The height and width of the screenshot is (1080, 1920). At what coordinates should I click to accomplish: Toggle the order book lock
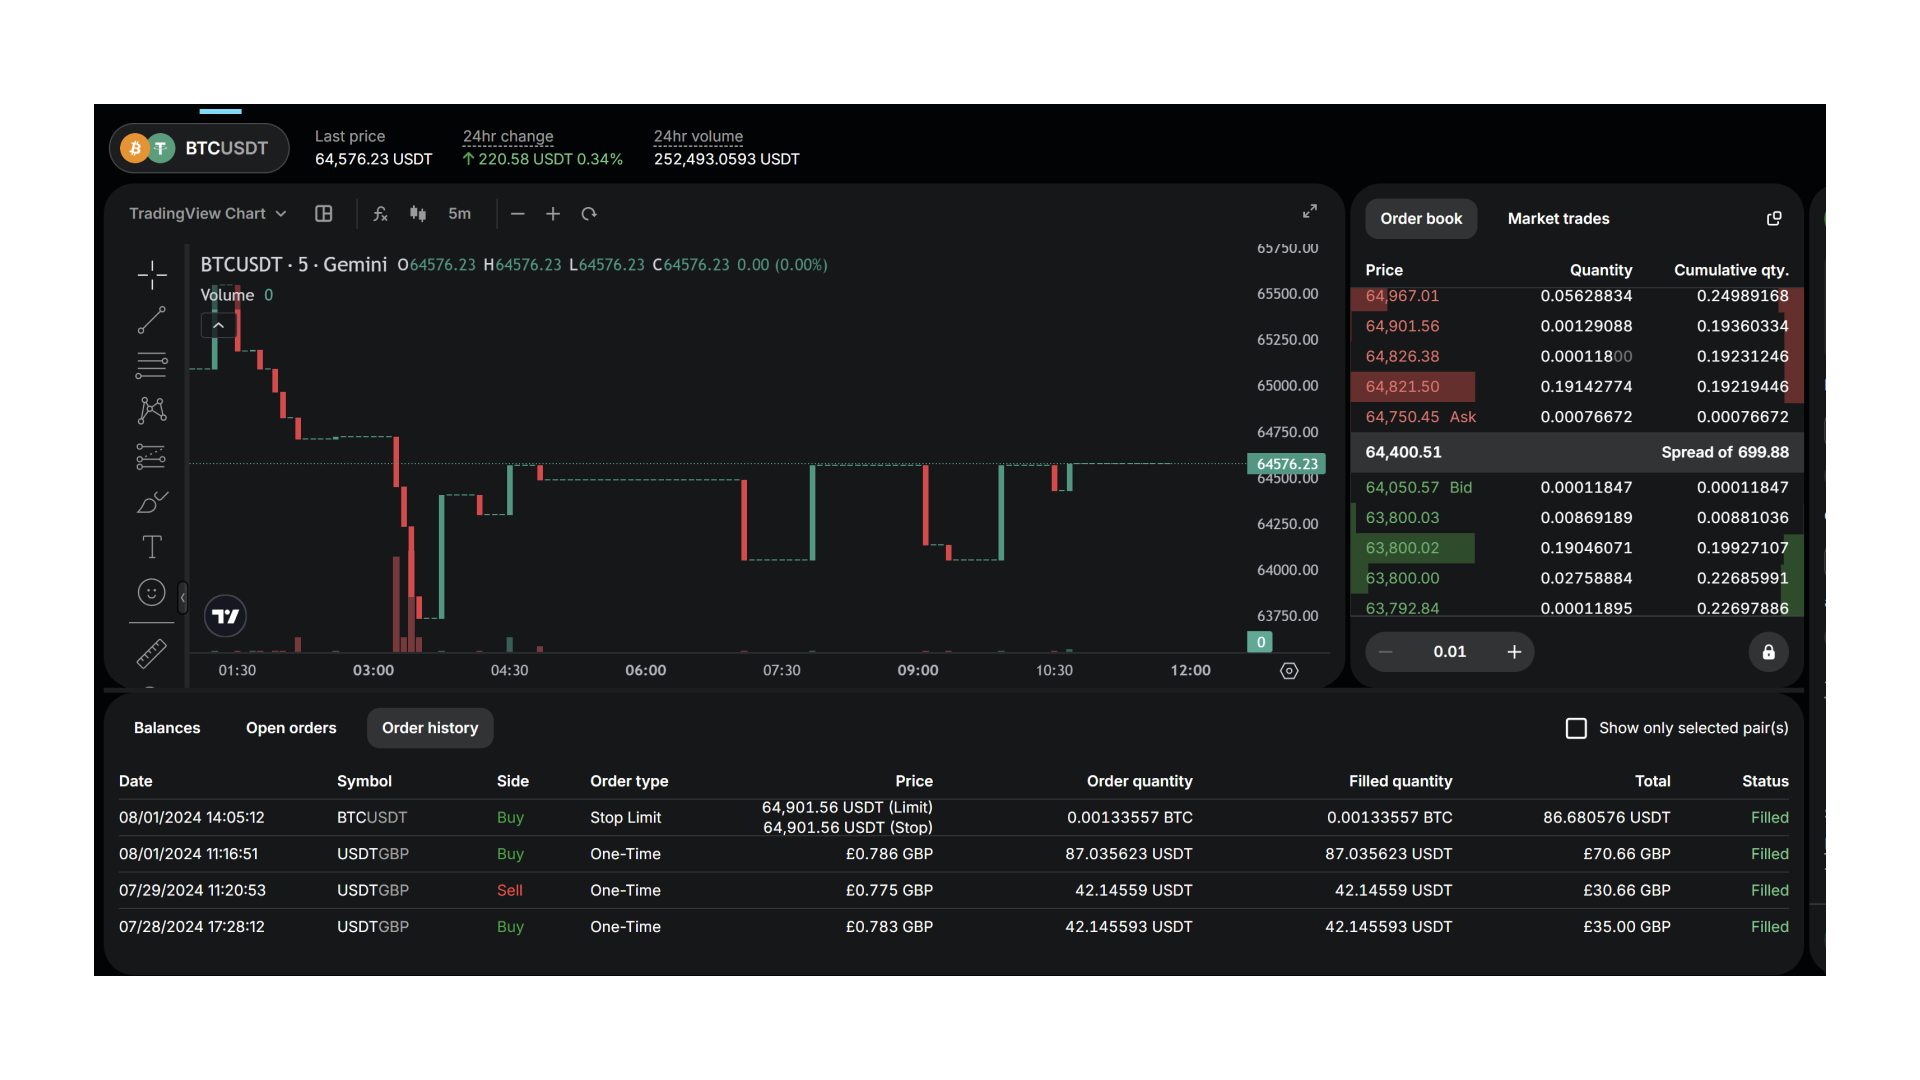pos(1768,652)
